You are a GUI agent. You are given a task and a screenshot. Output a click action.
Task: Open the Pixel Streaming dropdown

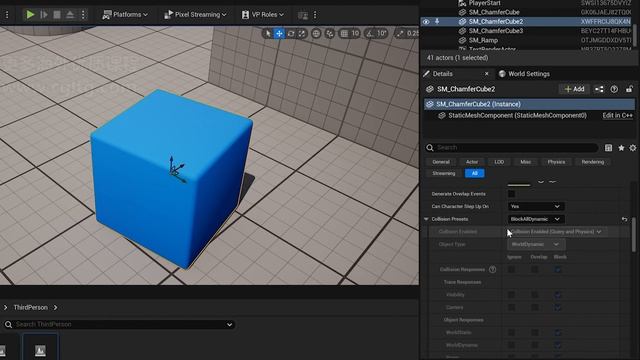click(x=195, y=15)
